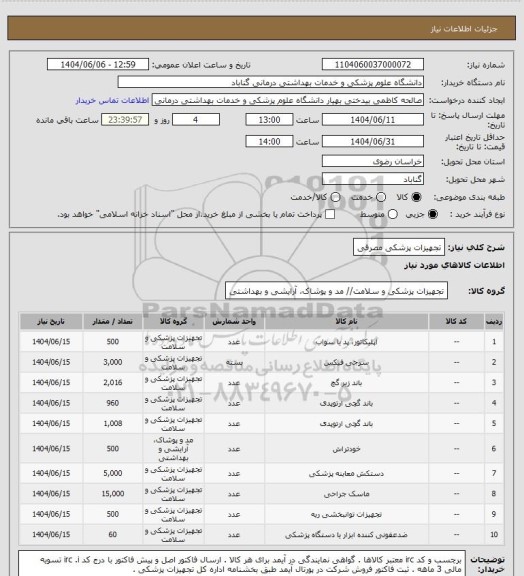Select item name خودتراش
Viewport: 524px width, 576px height.
347,449
